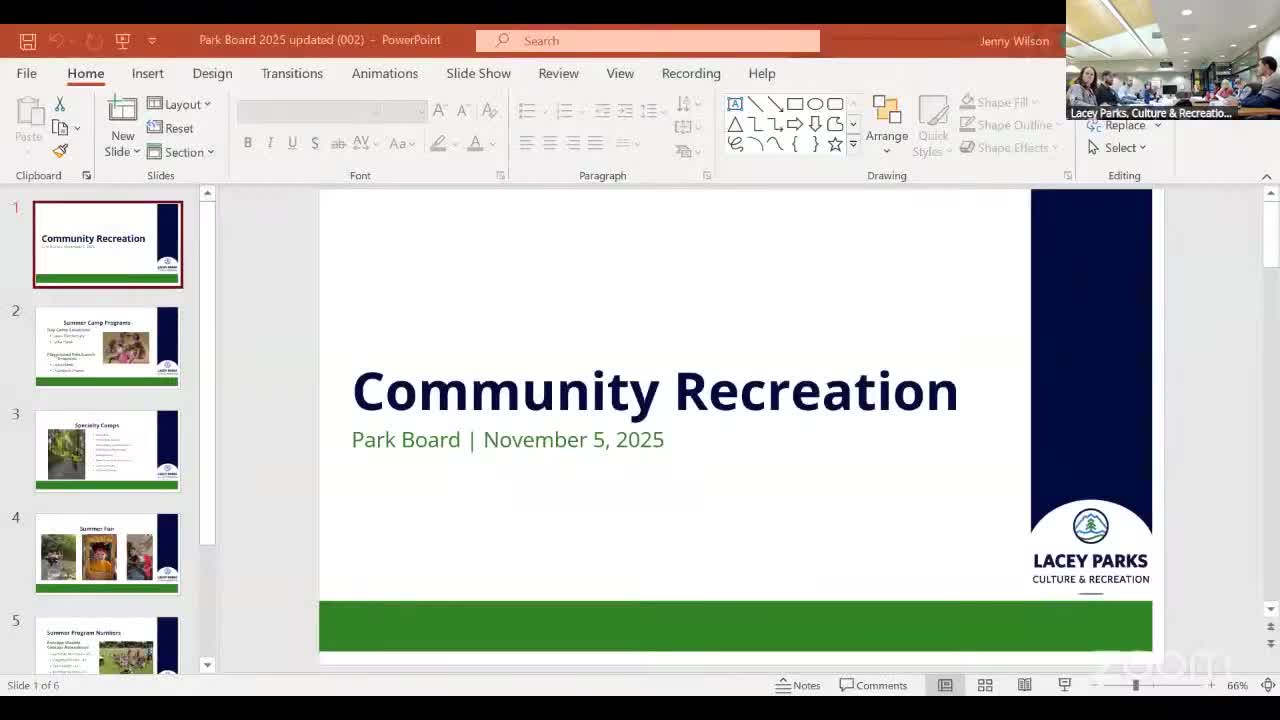The width and height of the screenshot is (1280, 720).
Task: Toggle italic formatting
Action: click(x=270, y=143)
